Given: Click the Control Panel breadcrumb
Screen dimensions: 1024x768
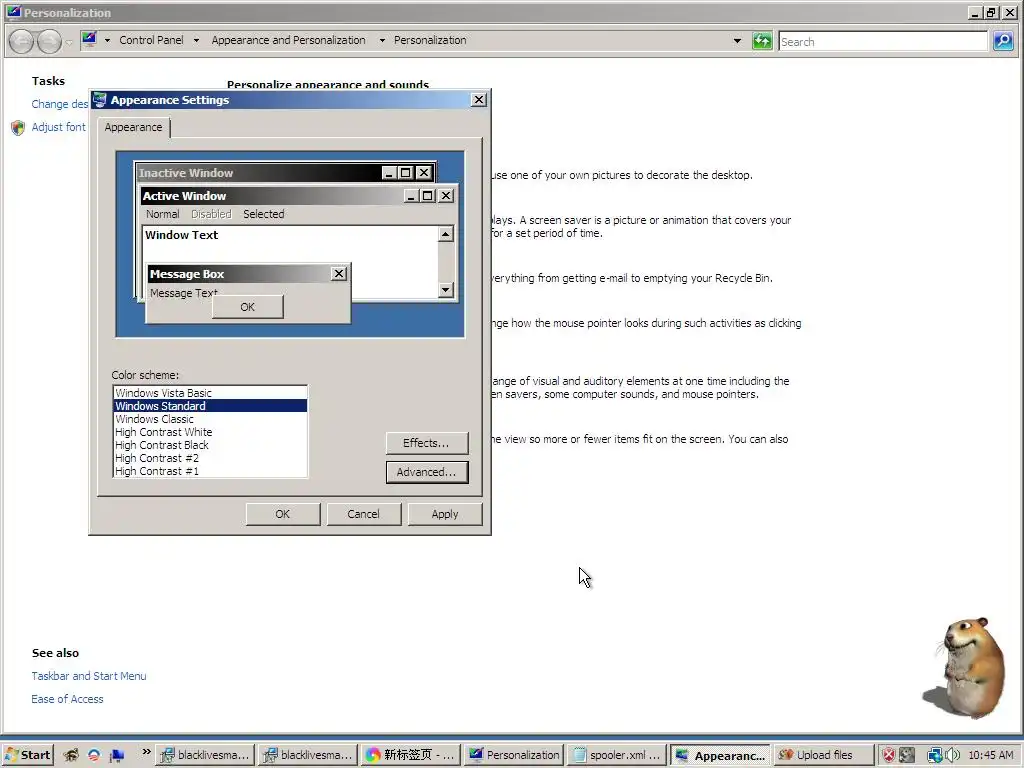Looking at the screenshot, I should click(152, 40).
